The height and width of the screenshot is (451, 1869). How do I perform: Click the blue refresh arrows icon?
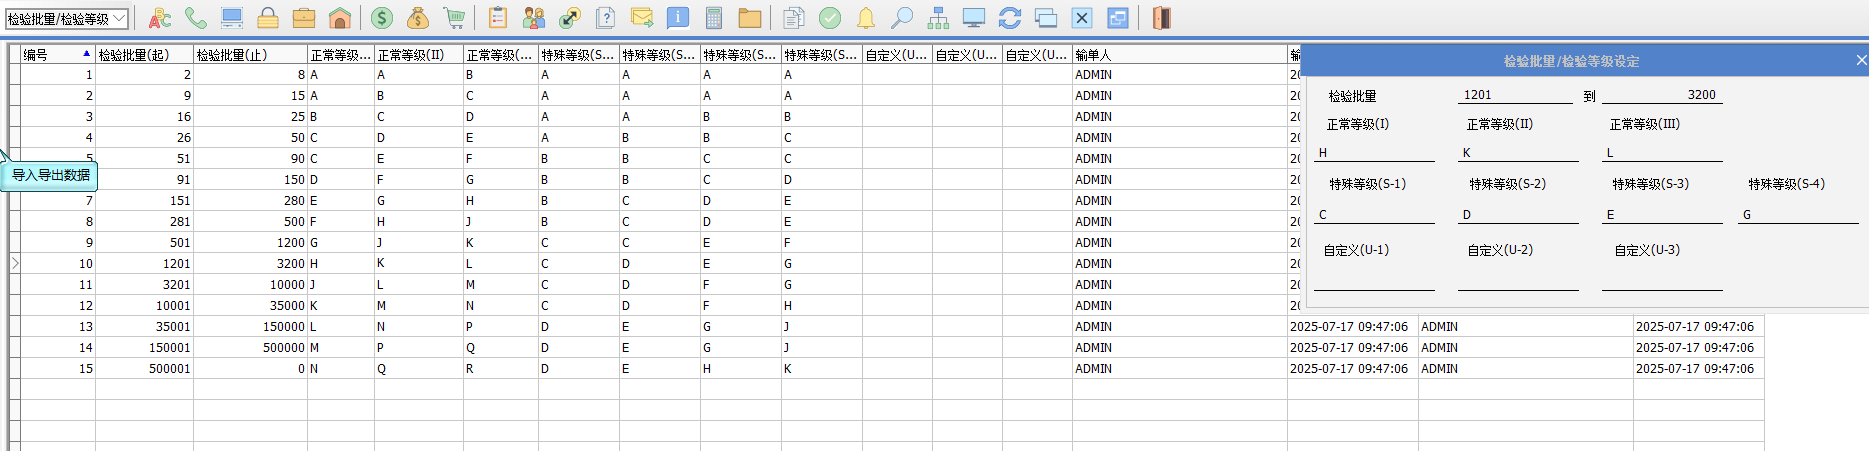click(1009, 18)
